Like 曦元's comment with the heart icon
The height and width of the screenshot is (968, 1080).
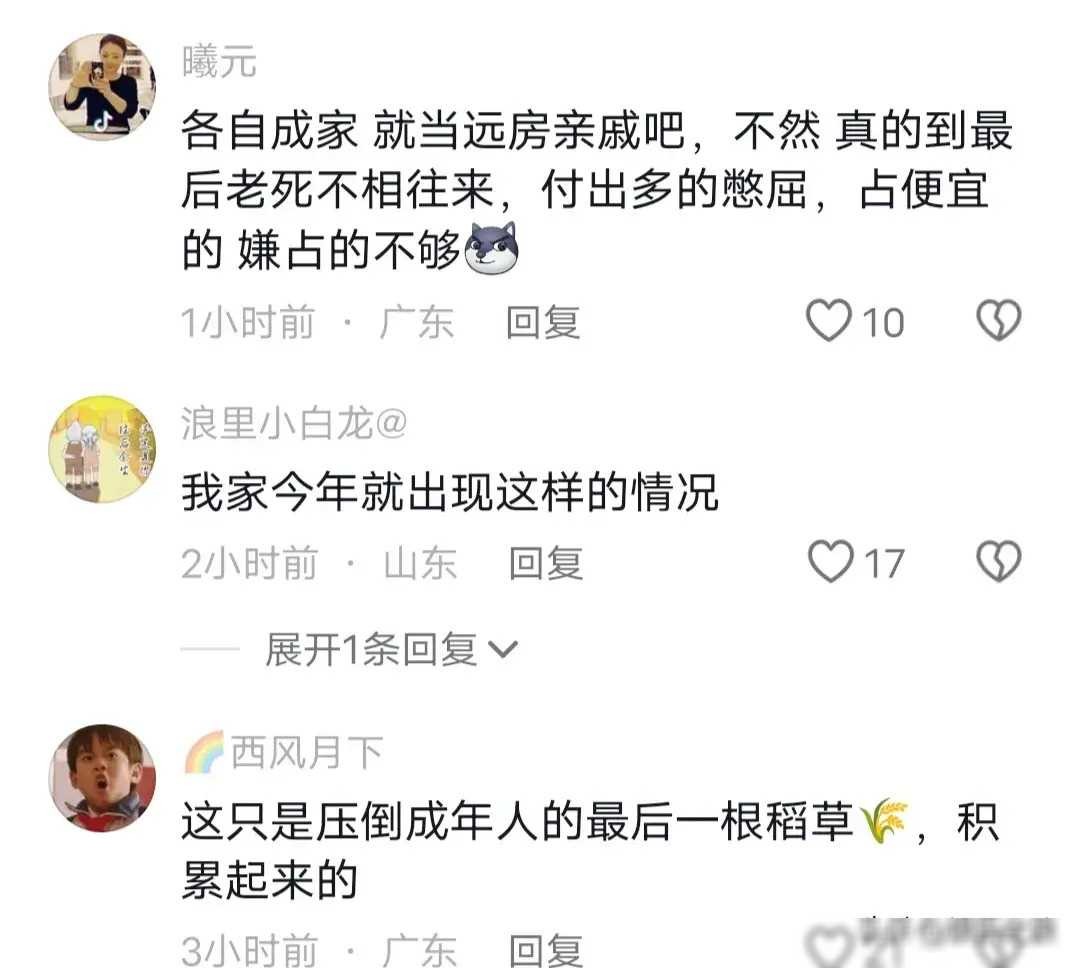[829, 320]
